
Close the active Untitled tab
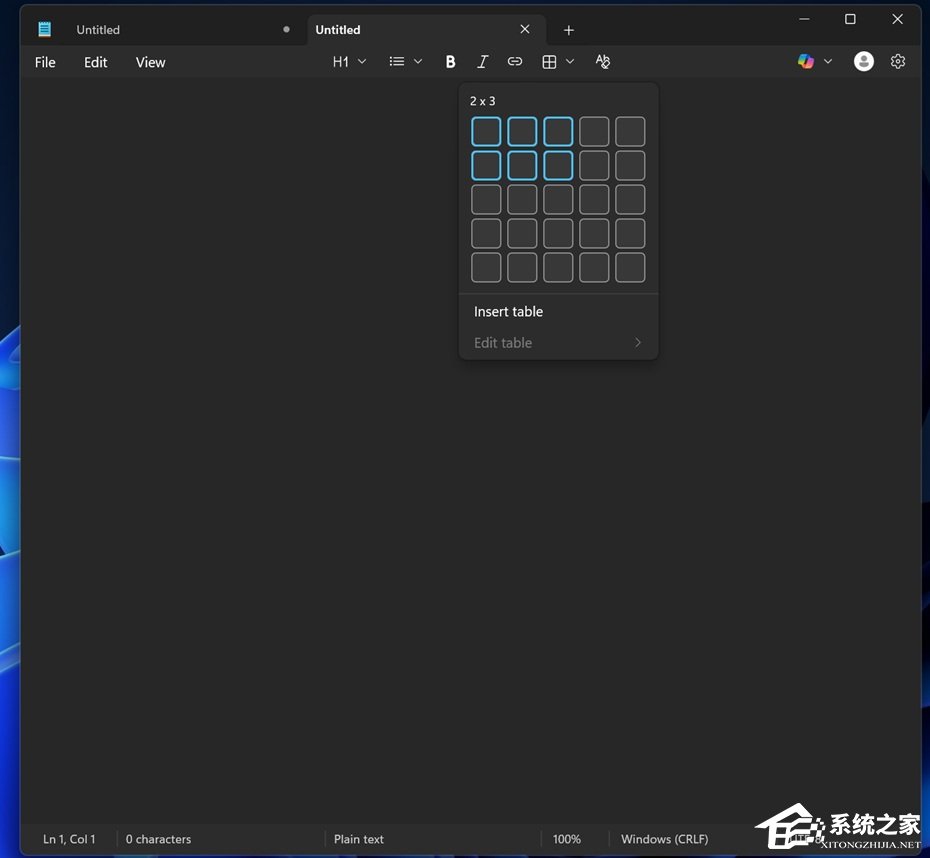(x=525, y=29)
